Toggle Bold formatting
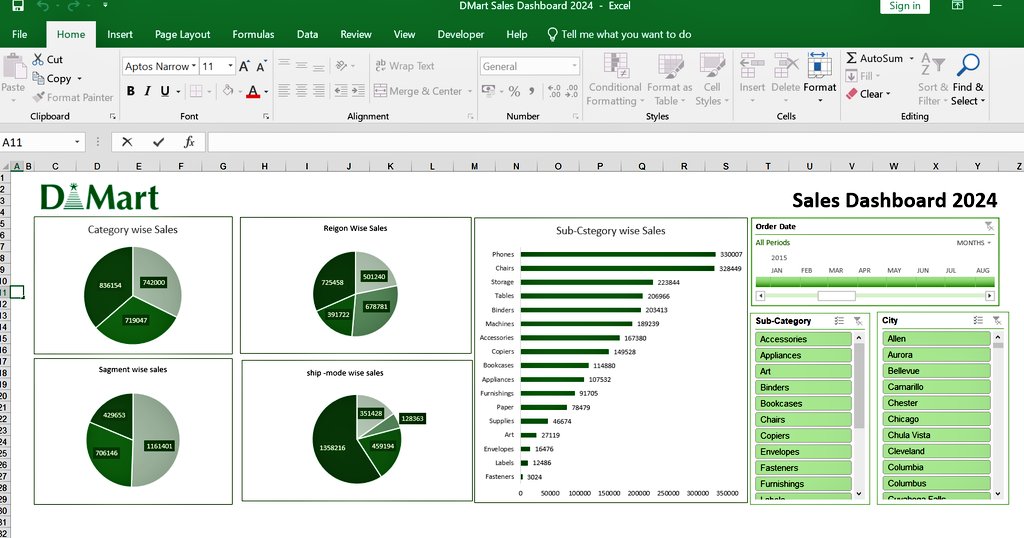This screenshot has width=1024, height=538. point(131,91)
